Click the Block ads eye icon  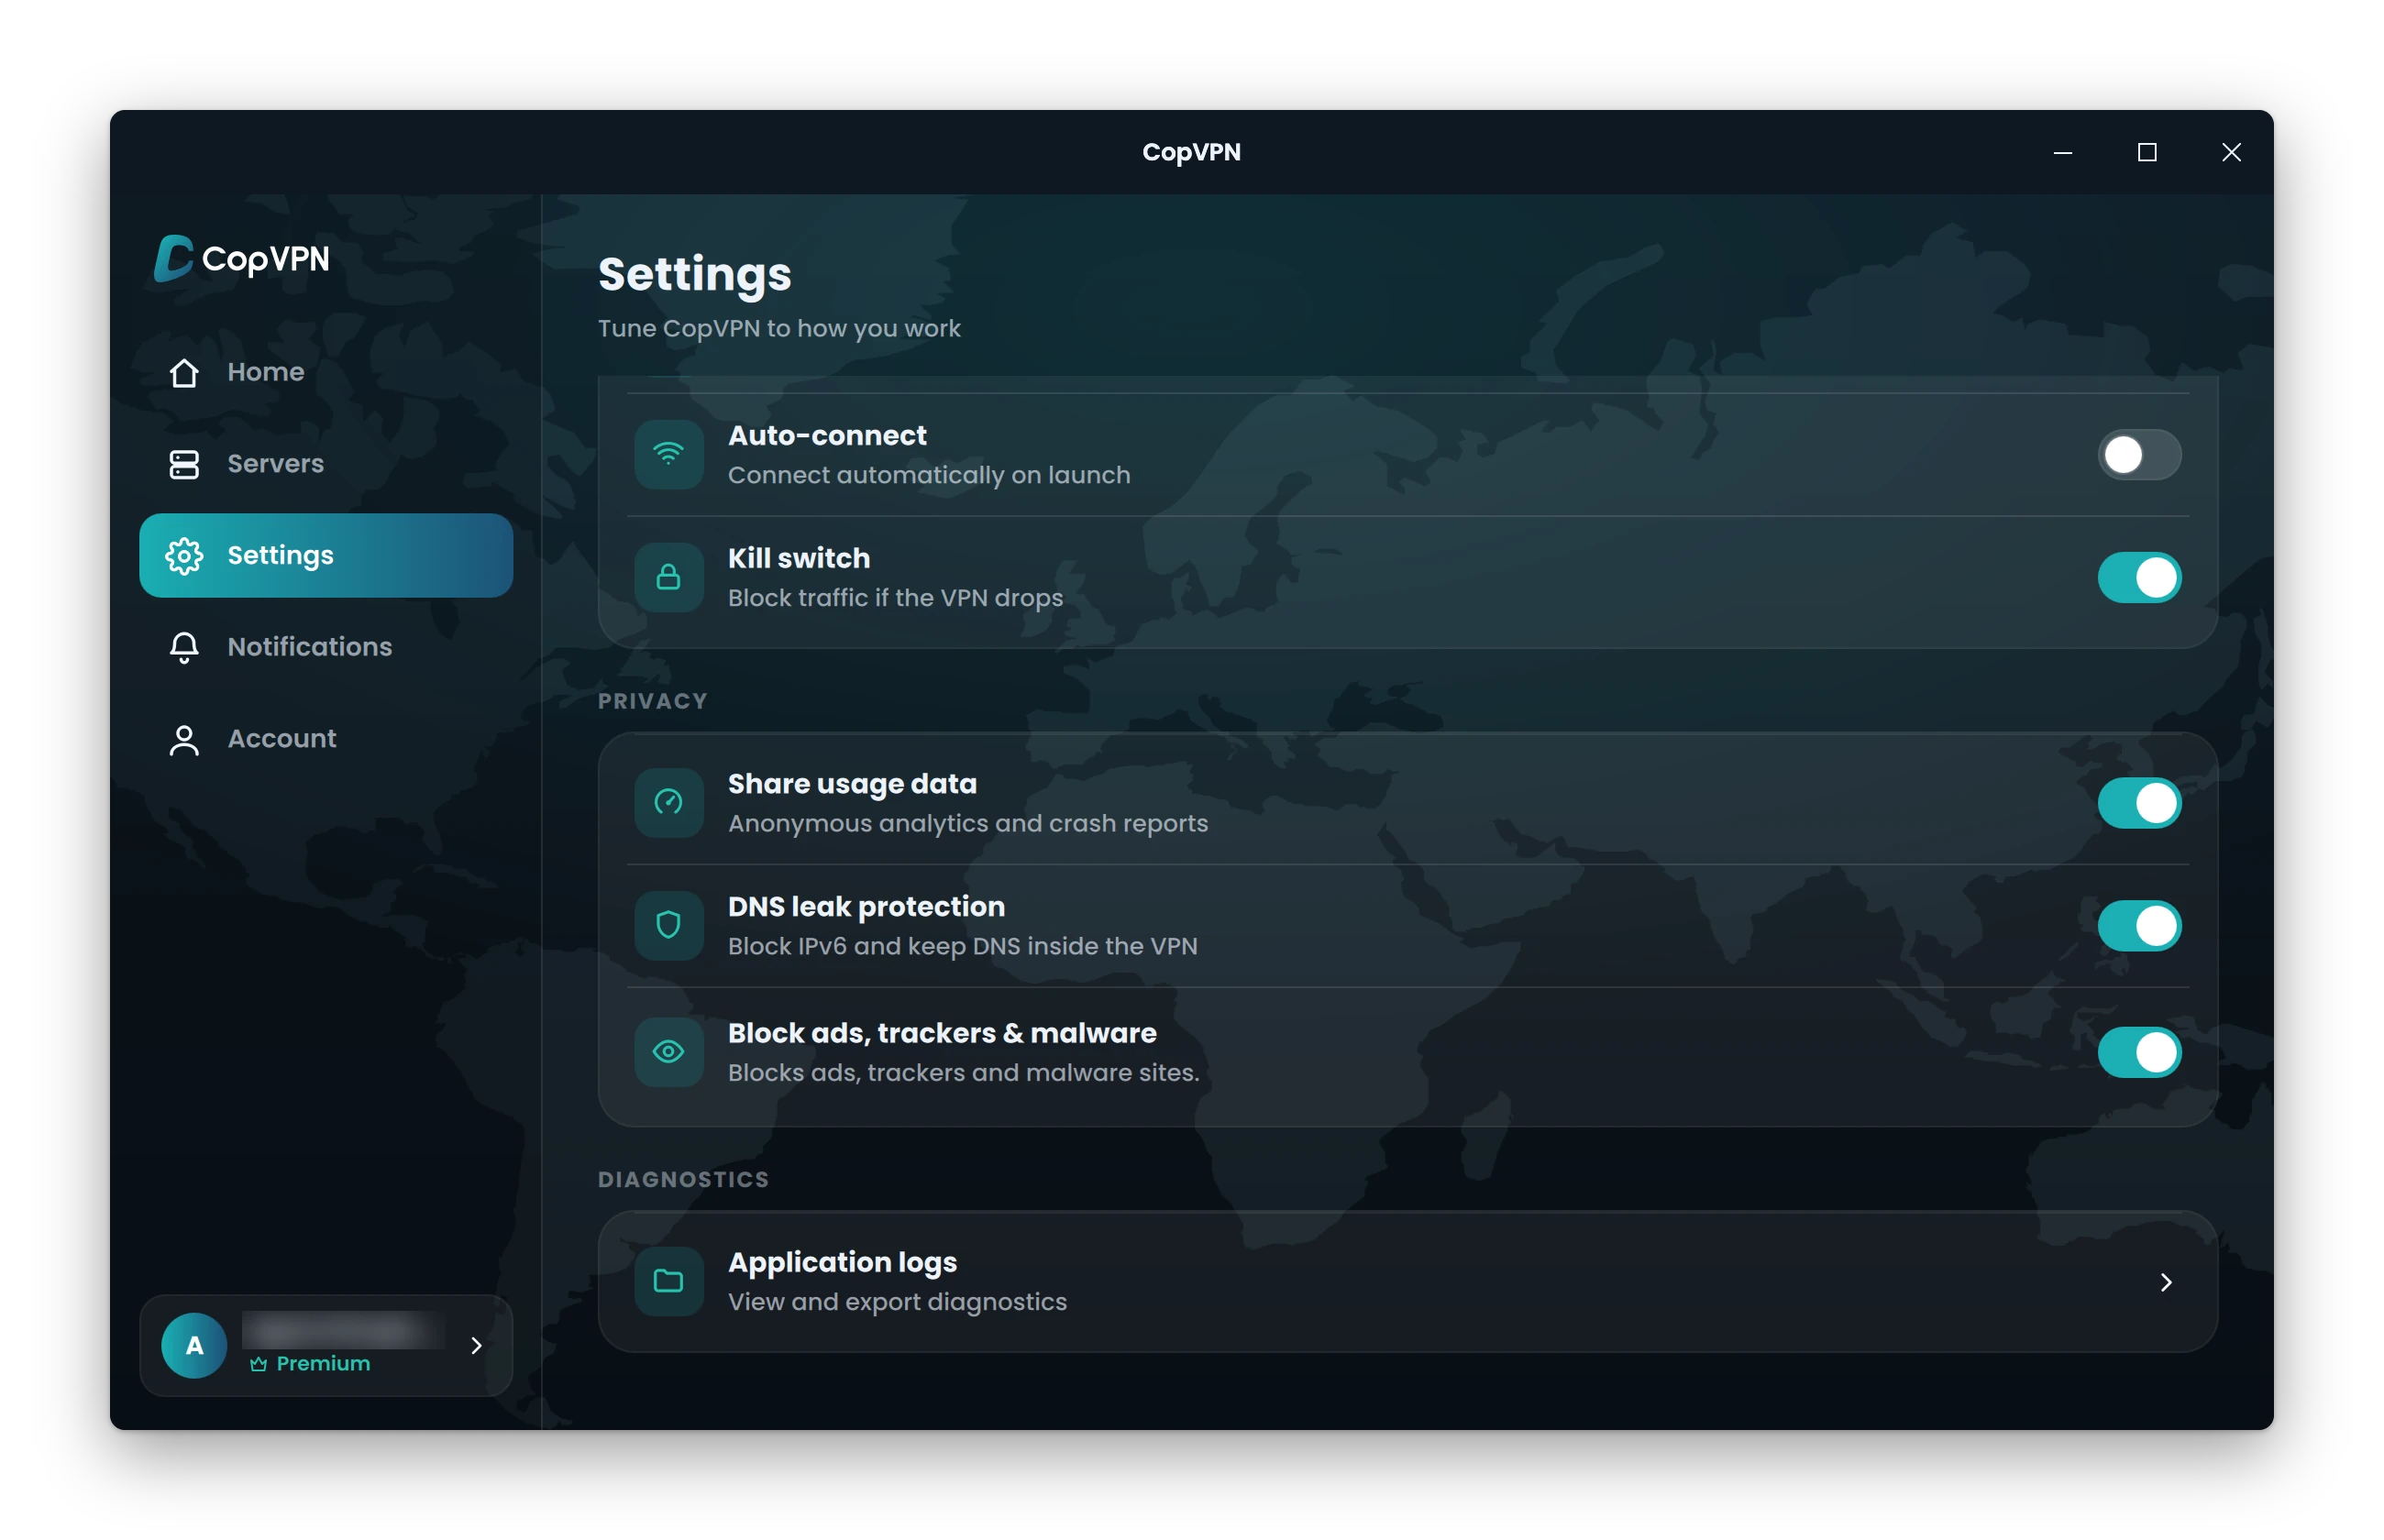[x=669, y=1052]
